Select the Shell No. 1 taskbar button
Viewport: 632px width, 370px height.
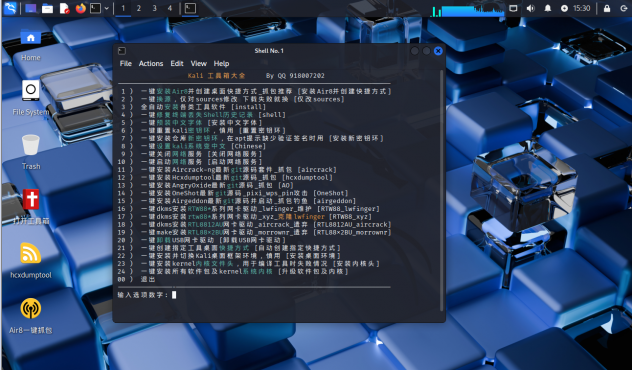[190, 8]
